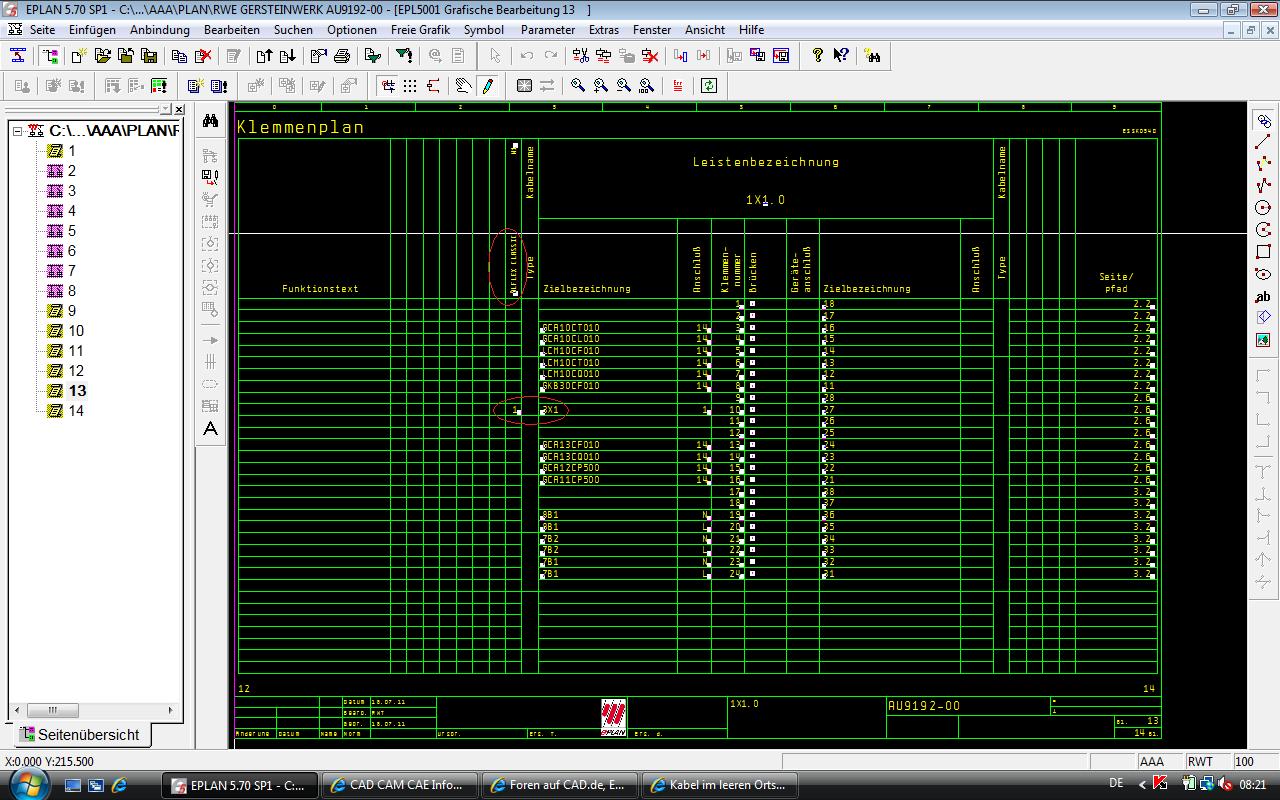Click the page up arrow icon

pos(264,56)
